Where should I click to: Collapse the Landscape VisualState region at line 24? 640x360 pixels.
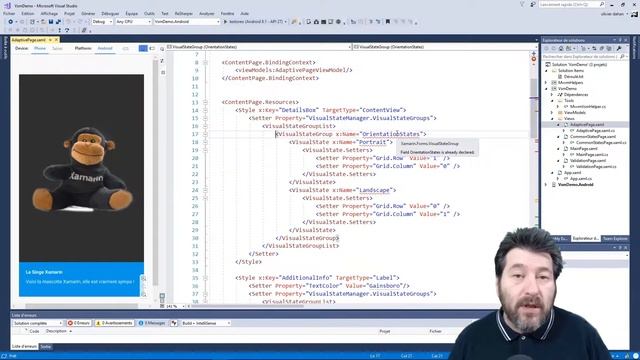point(205,190)
